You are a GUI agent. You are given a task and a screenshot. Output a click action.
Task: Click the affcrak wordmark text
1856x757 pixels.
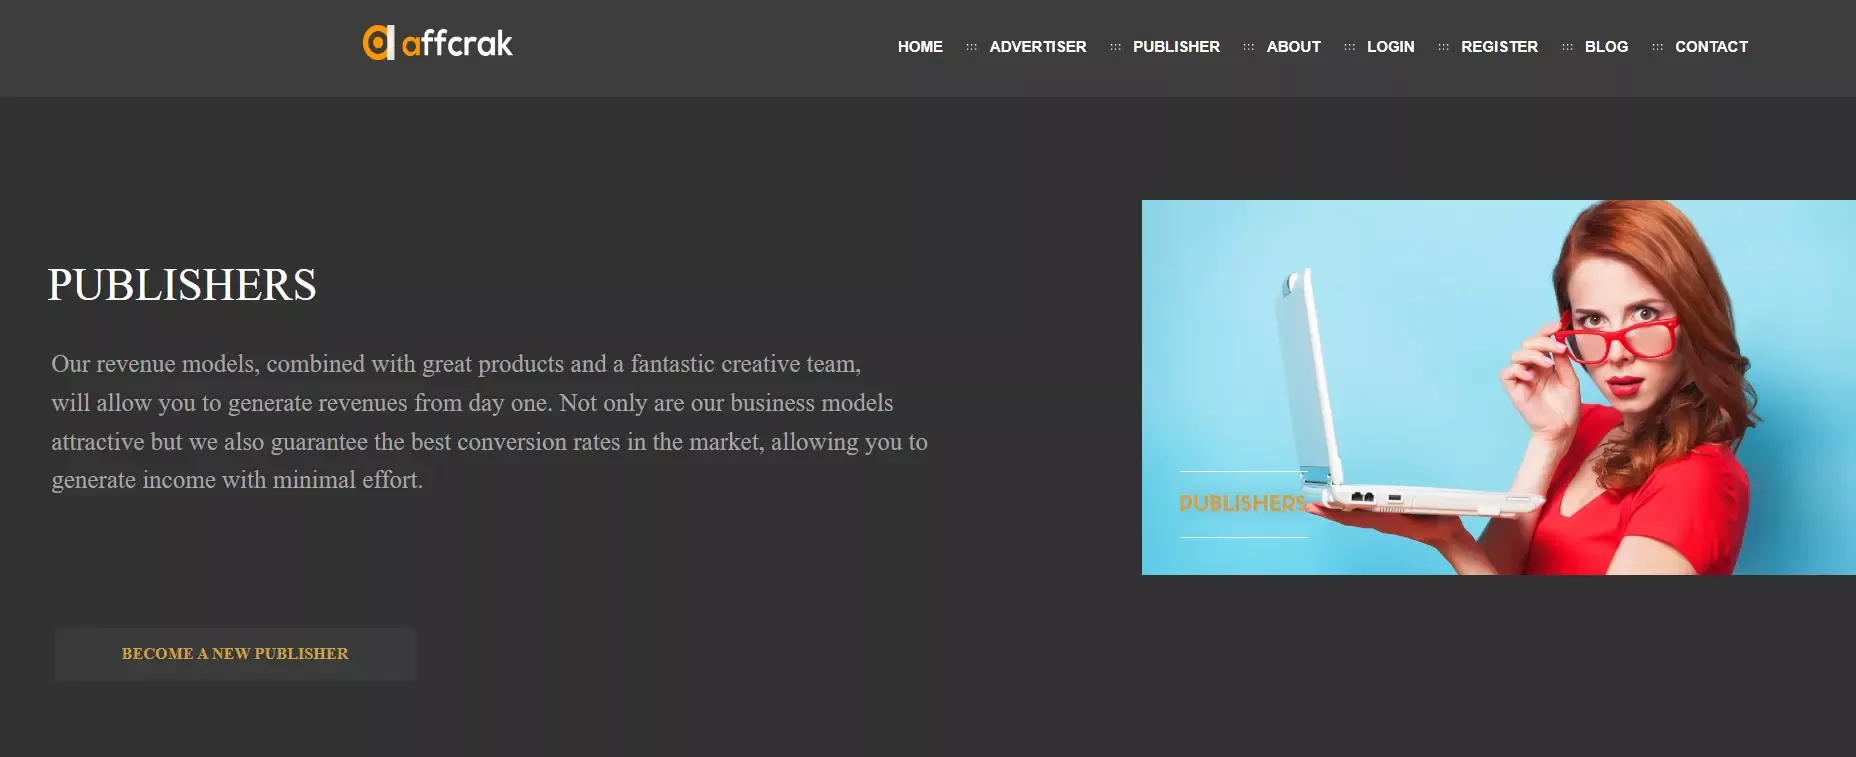pyautogui.click(x=457, y=43)
